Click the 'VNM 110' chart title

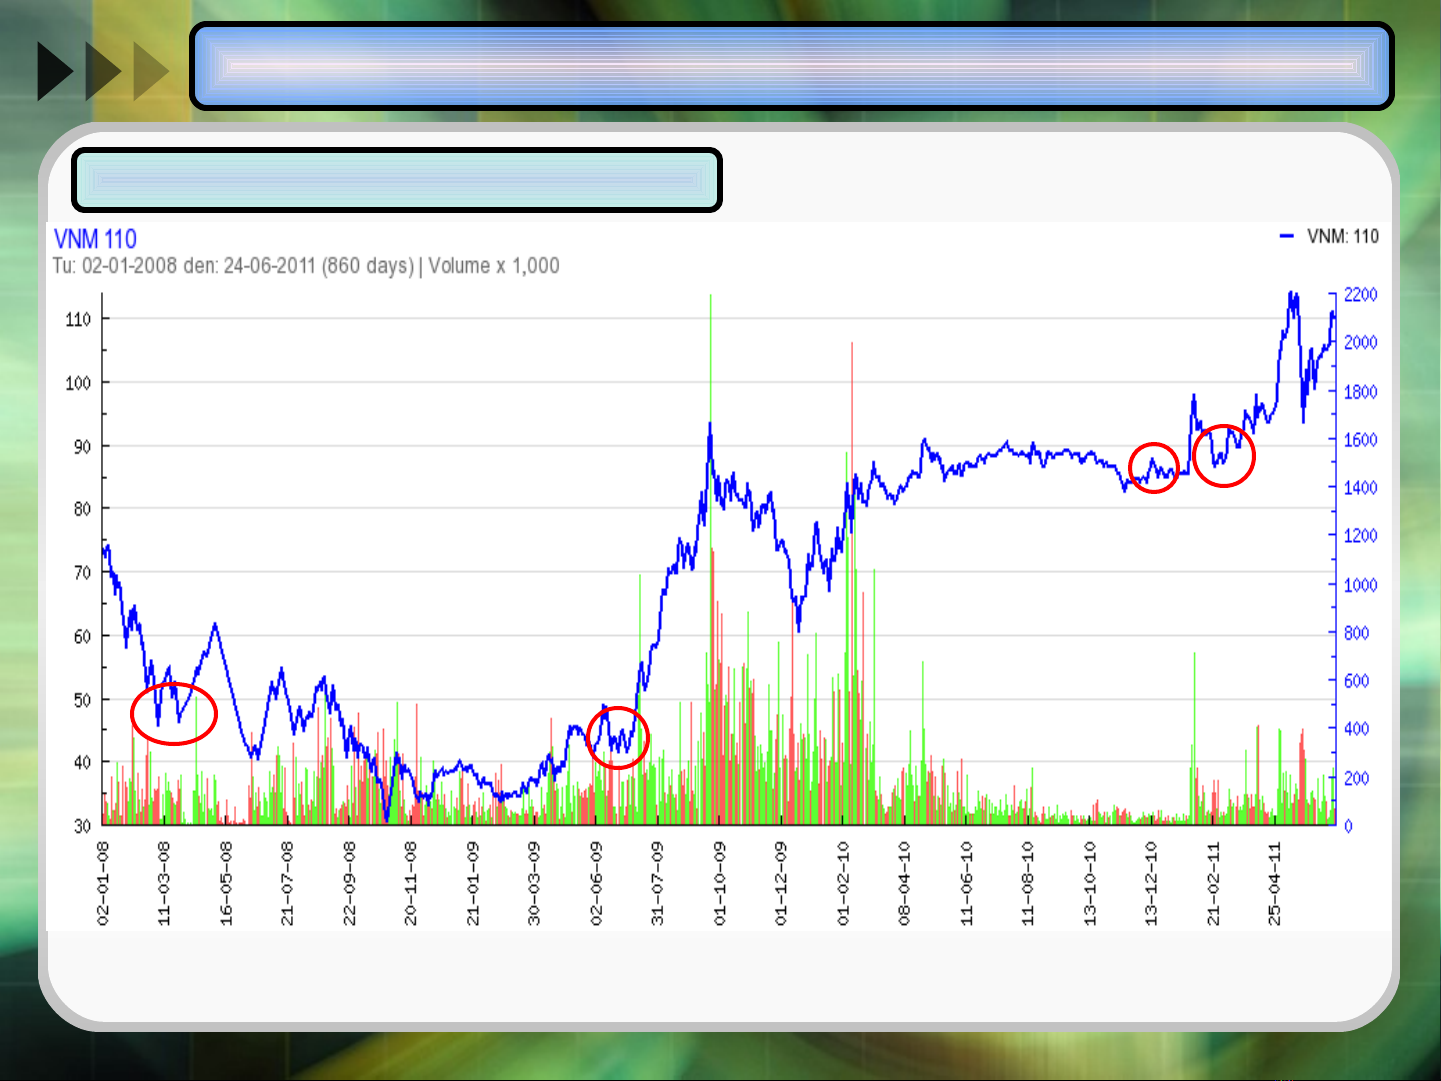(95, 239)
